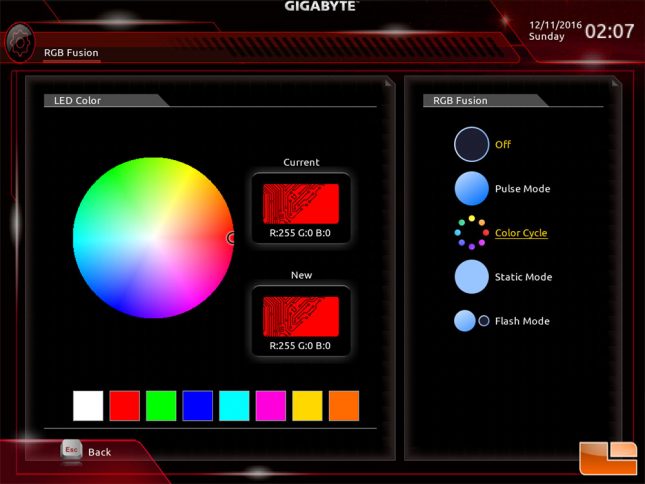The height and width of the screenshot is (484, 645).
Task: Pick the orange color swatch
Action: click(344, 406)
